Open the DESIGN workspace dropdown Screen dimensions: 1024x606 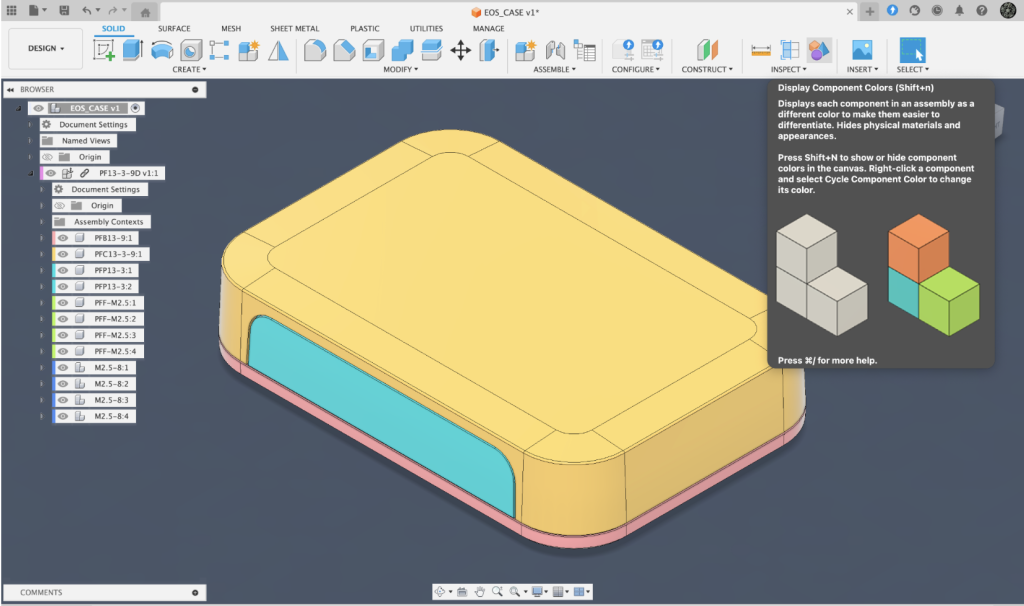tap(46, 48)
